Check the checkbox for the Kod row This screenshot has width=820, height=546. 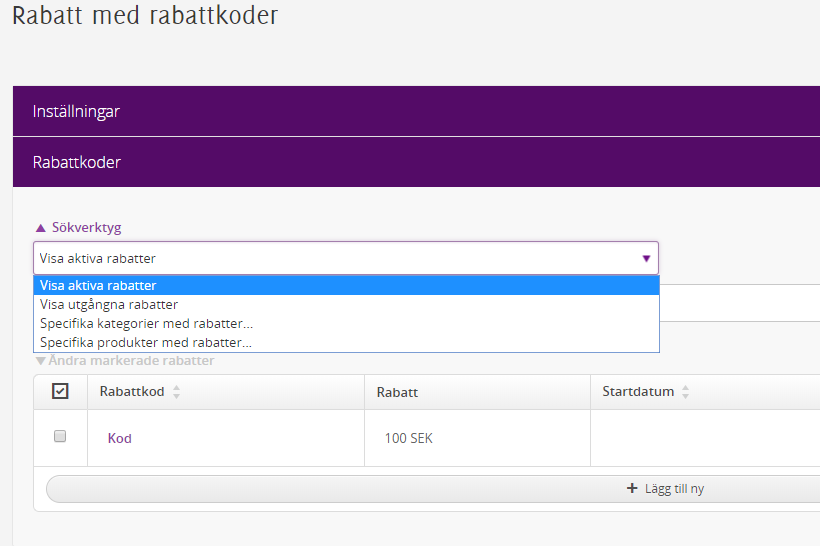pos(60,436)
